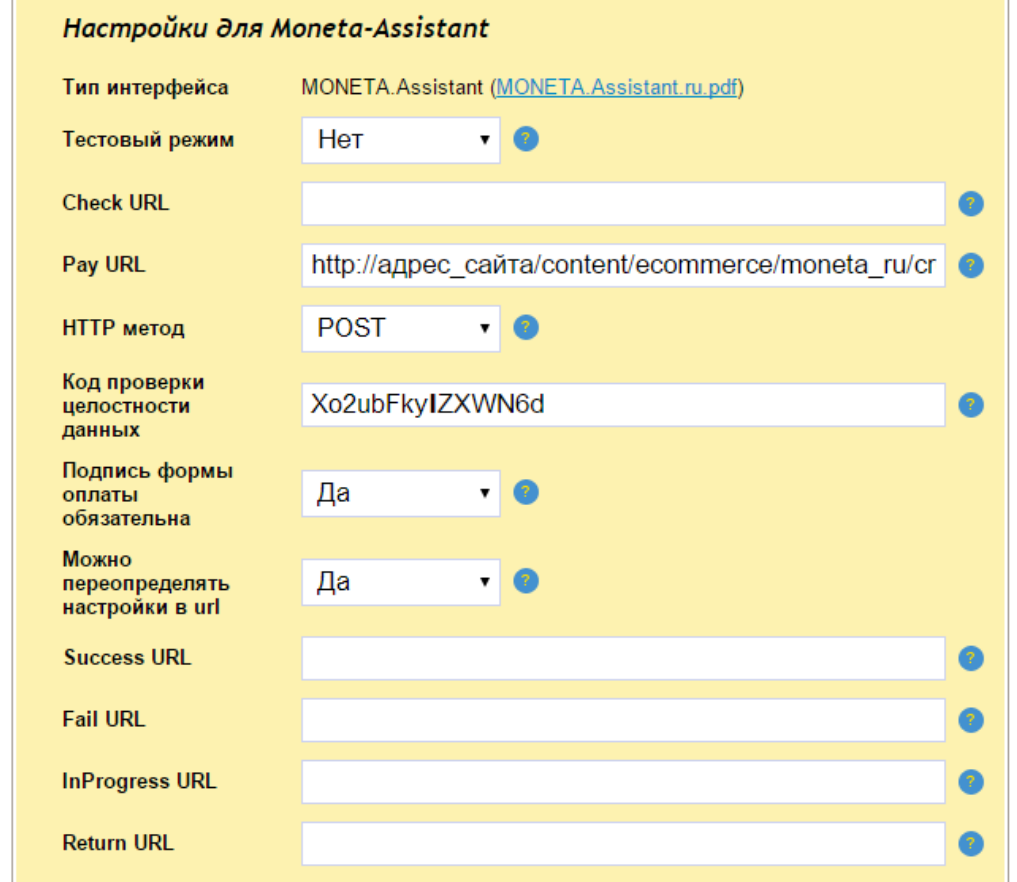1017x882 pixels.
Task: Click the Pay URL label text
Action: point(104,265)
